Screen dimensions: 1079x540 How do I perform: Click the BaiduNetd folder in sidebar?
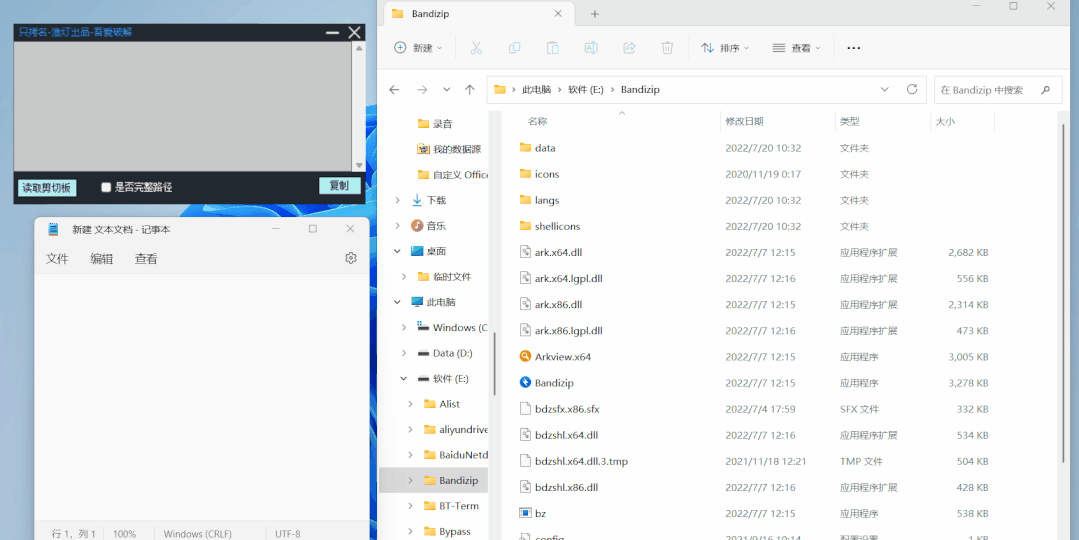point(463,455)
